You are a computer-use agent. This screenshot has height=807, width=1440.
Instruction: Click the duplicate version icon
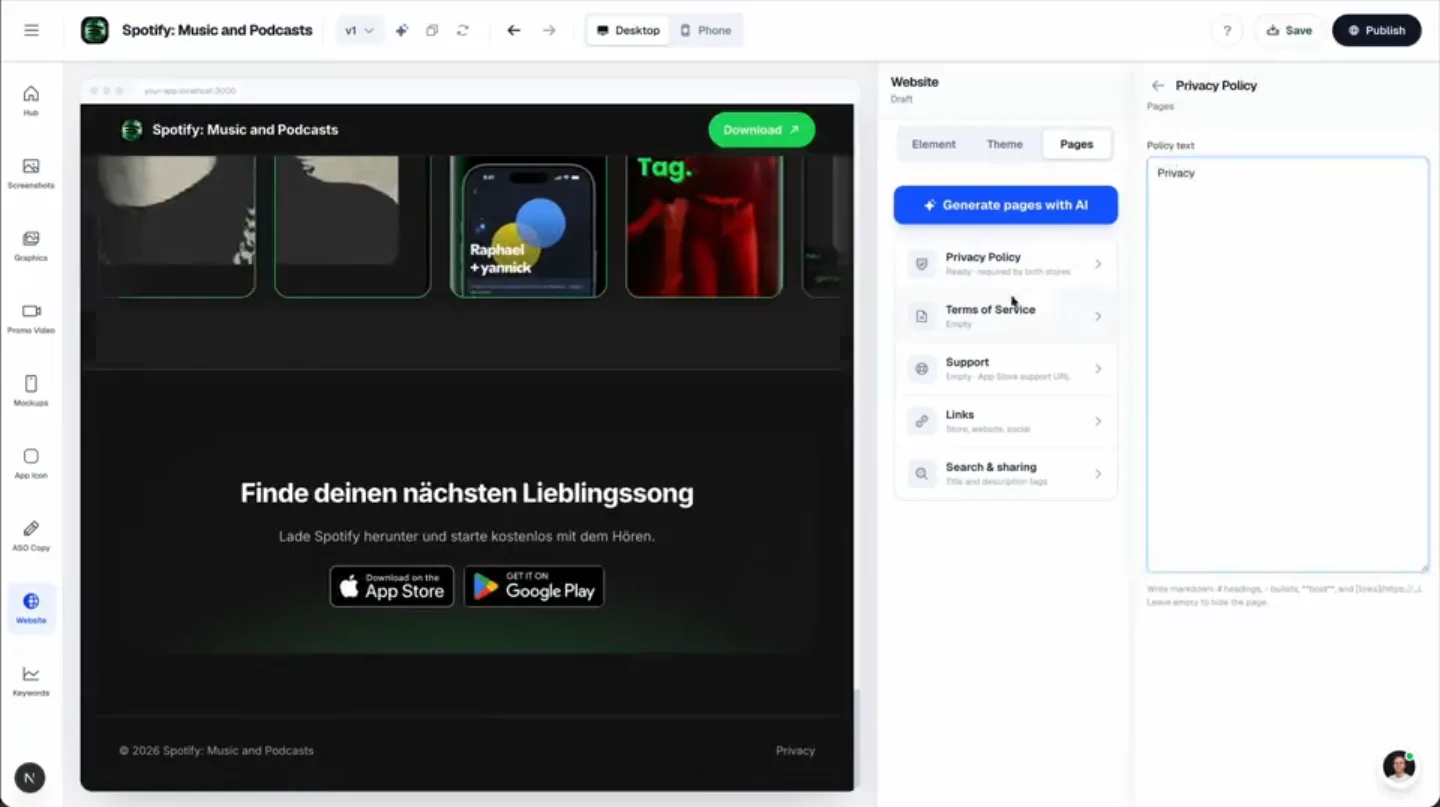pos(432,30)
